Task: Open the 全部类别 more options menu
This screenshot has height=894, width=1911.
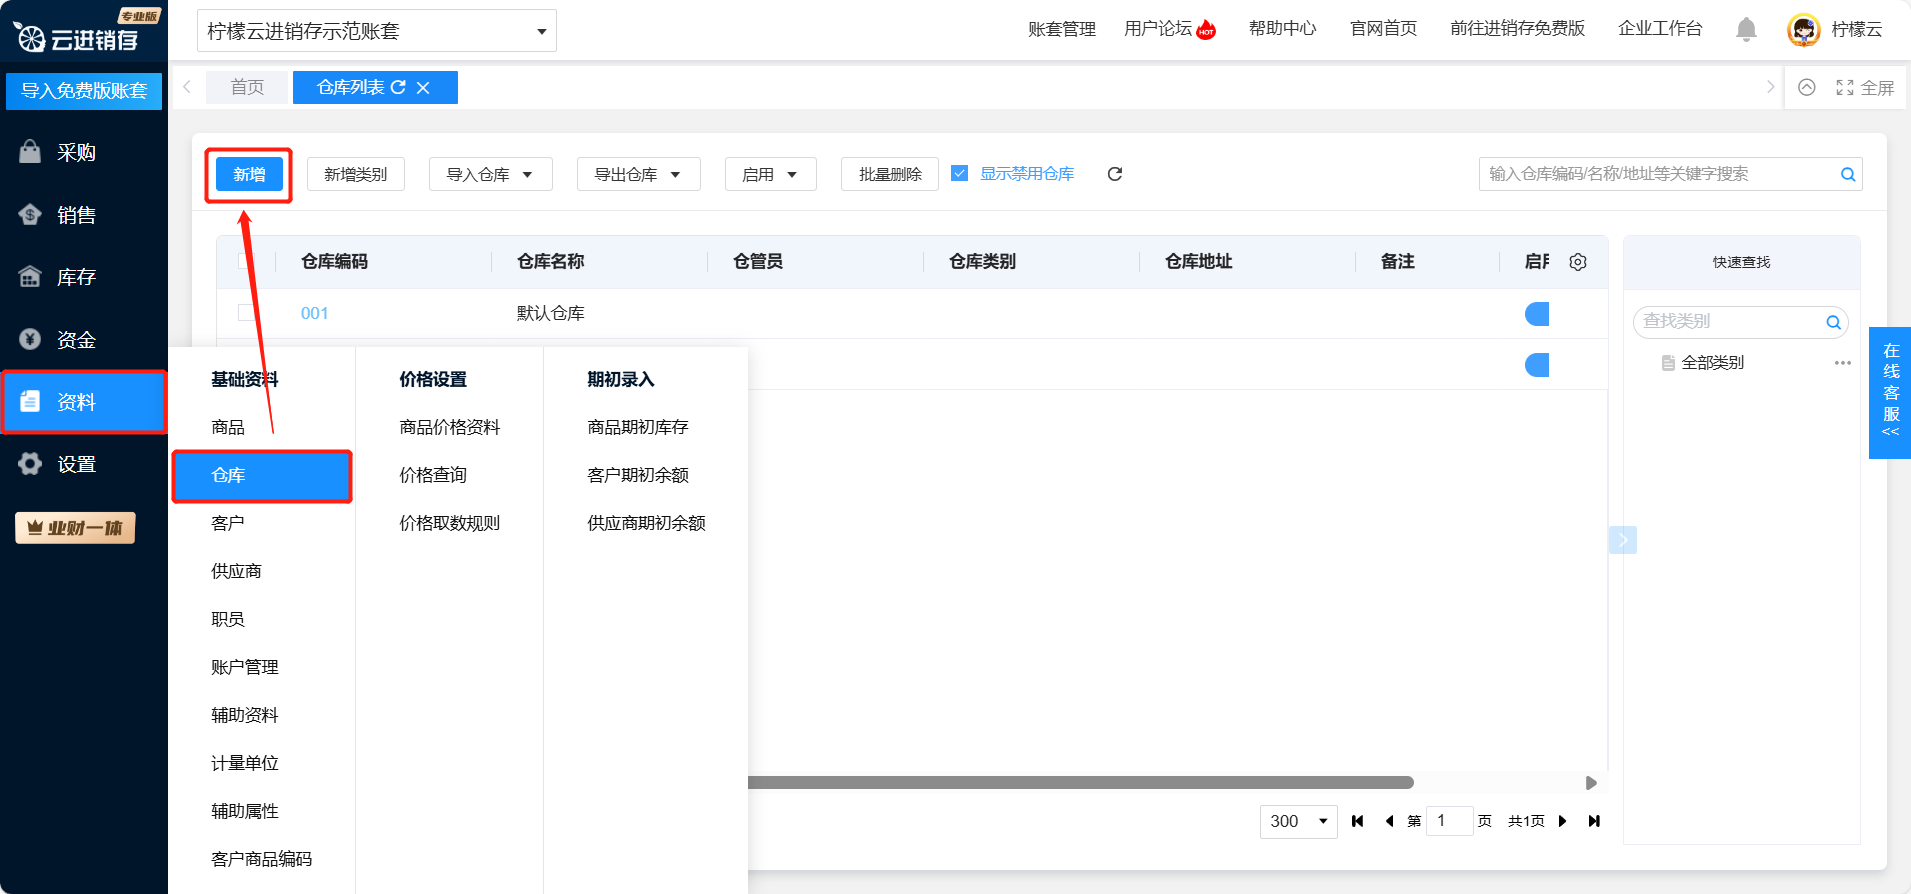Action: 1843,363
